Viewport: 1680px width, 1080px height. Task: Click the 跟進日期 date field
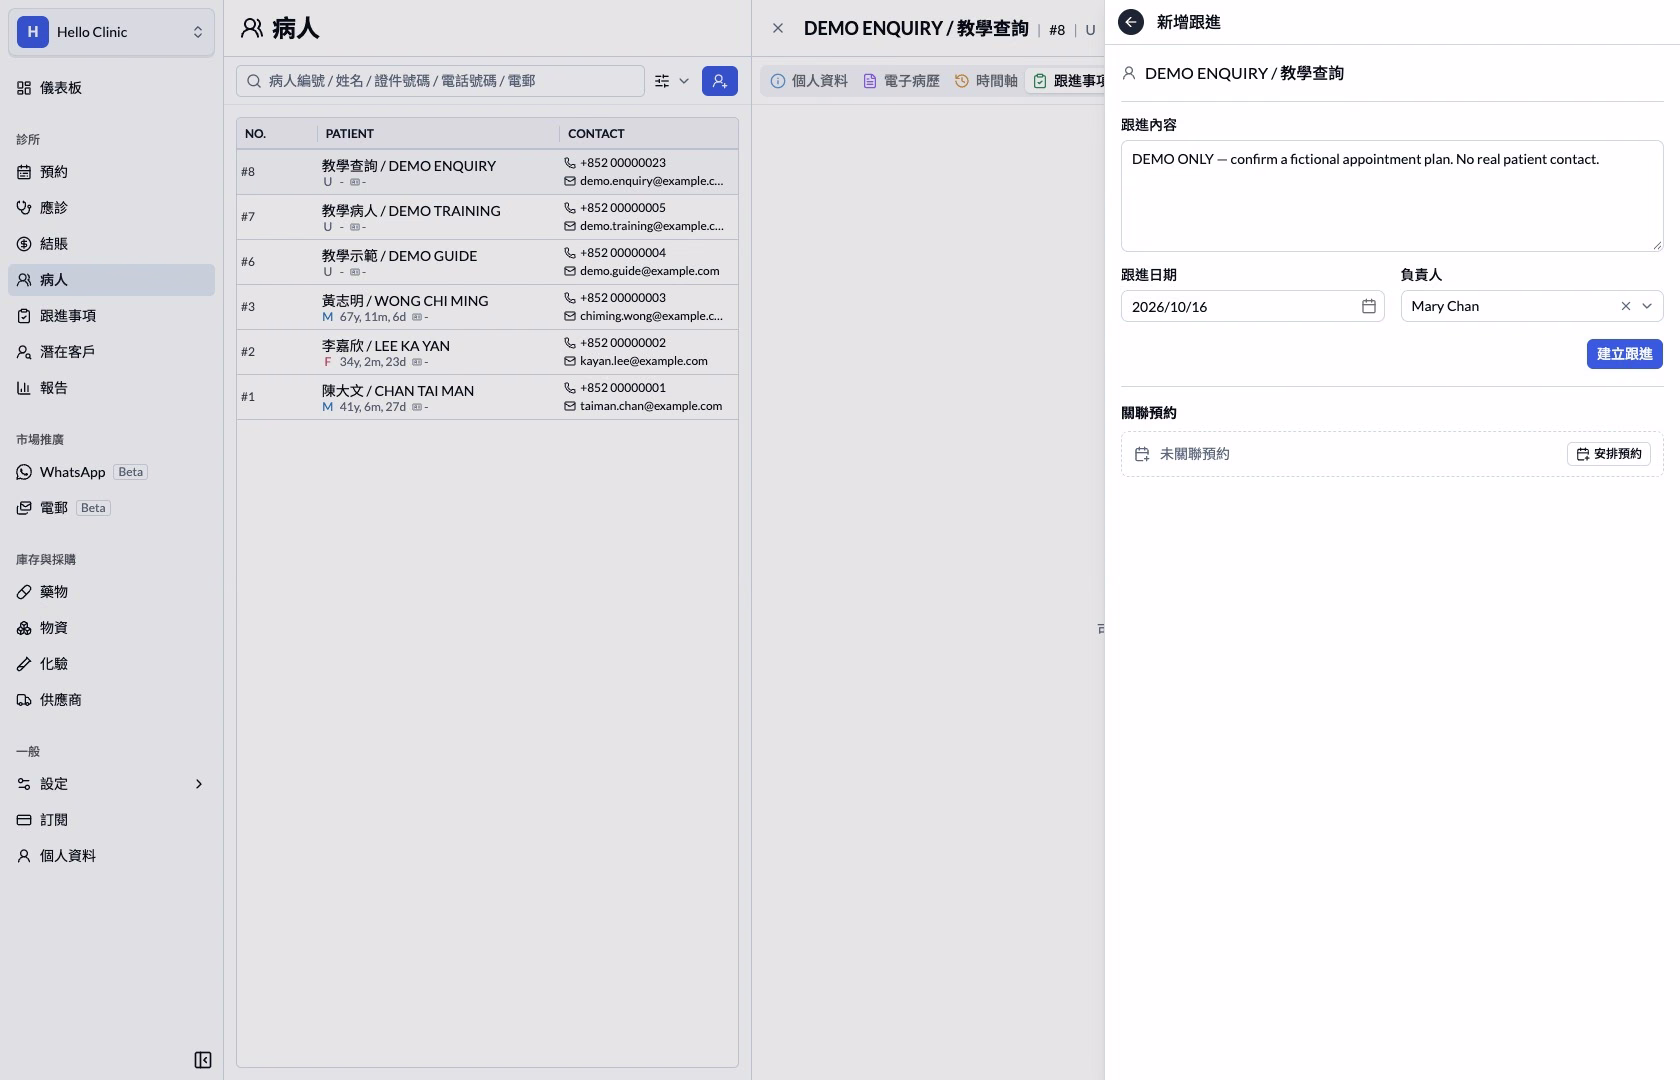coord(1252,306)
